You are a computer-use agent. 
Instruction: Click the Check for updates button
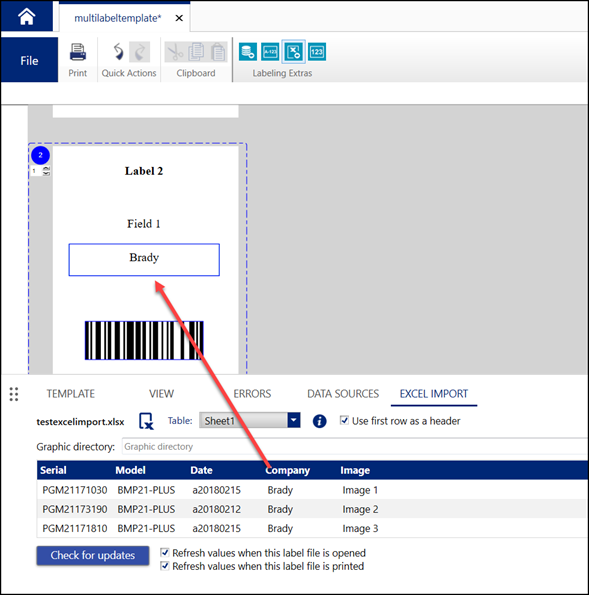pyautogui.click(x=93, y=555)
